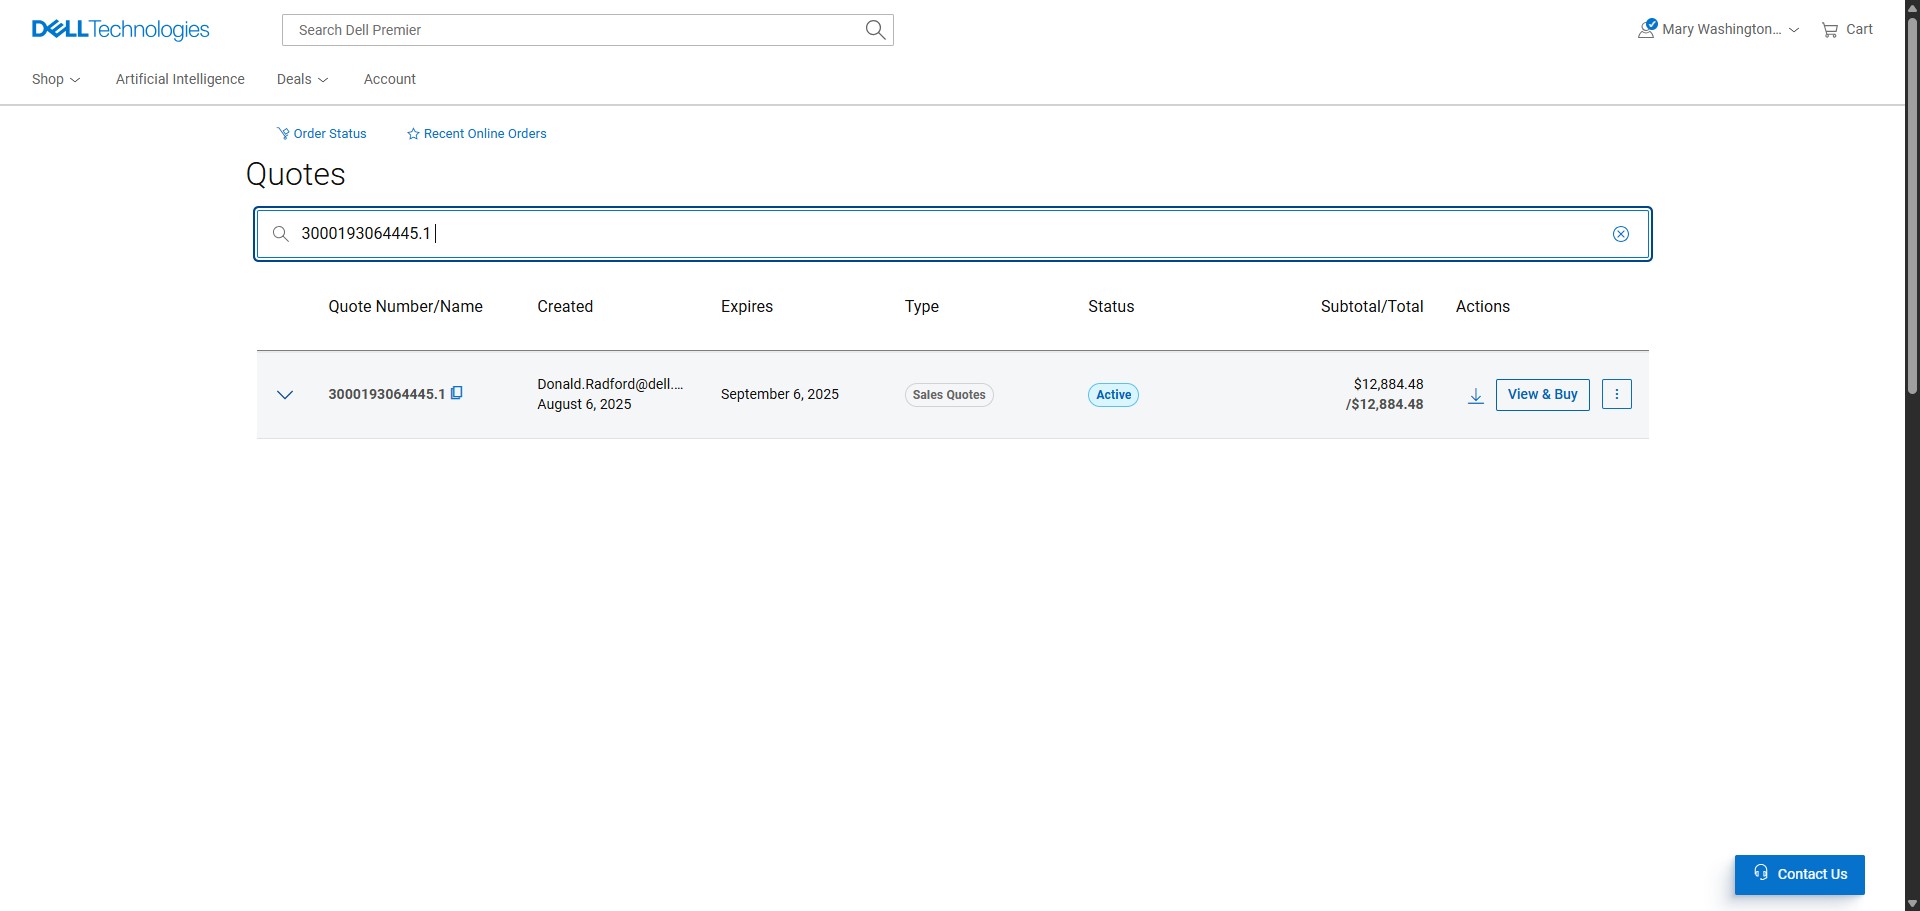Open the Mary Washington account dropdown

[x=1717, y=29]
